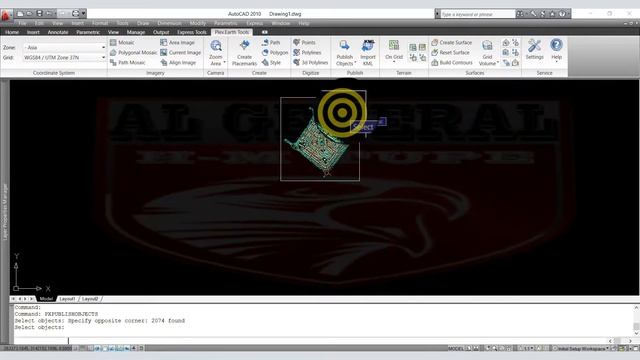The image size is (640, 360).
Task: Switch to the Model space tab
Action: click(46, 299)
